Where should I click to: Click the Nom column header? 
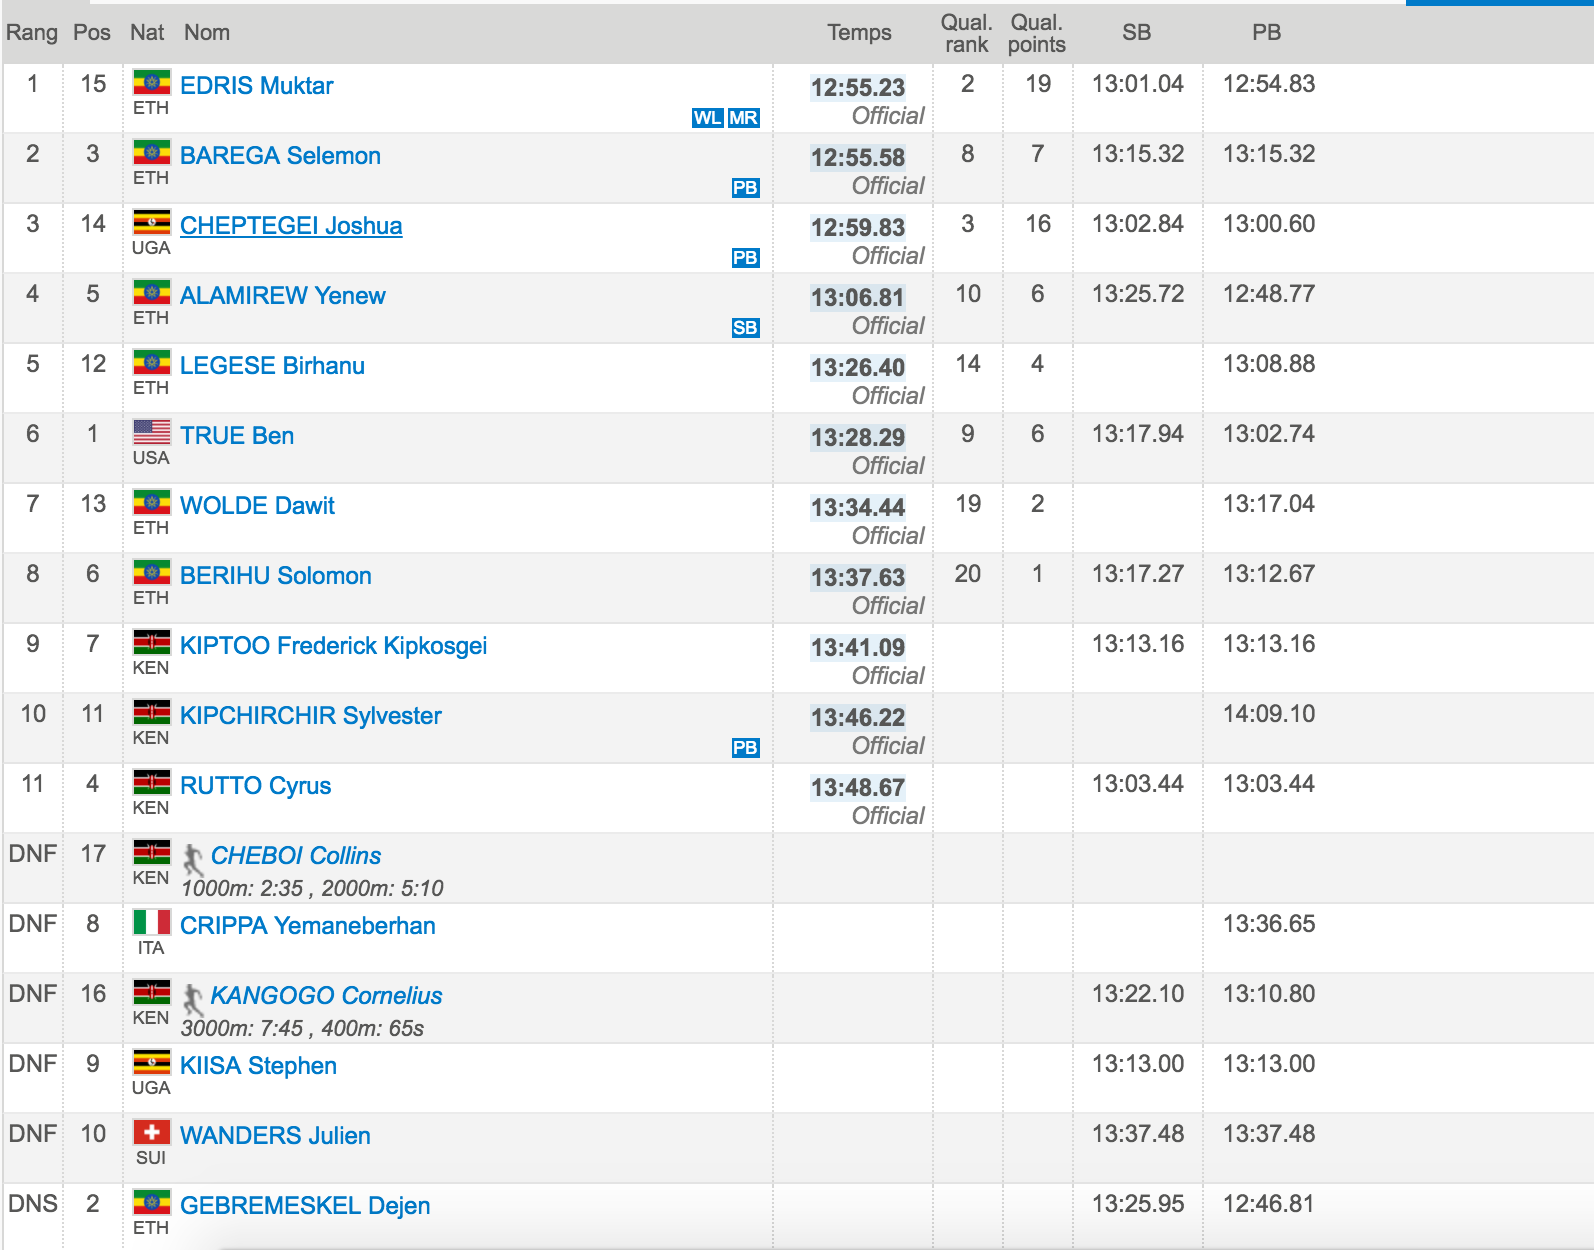(x=207, y=33)
